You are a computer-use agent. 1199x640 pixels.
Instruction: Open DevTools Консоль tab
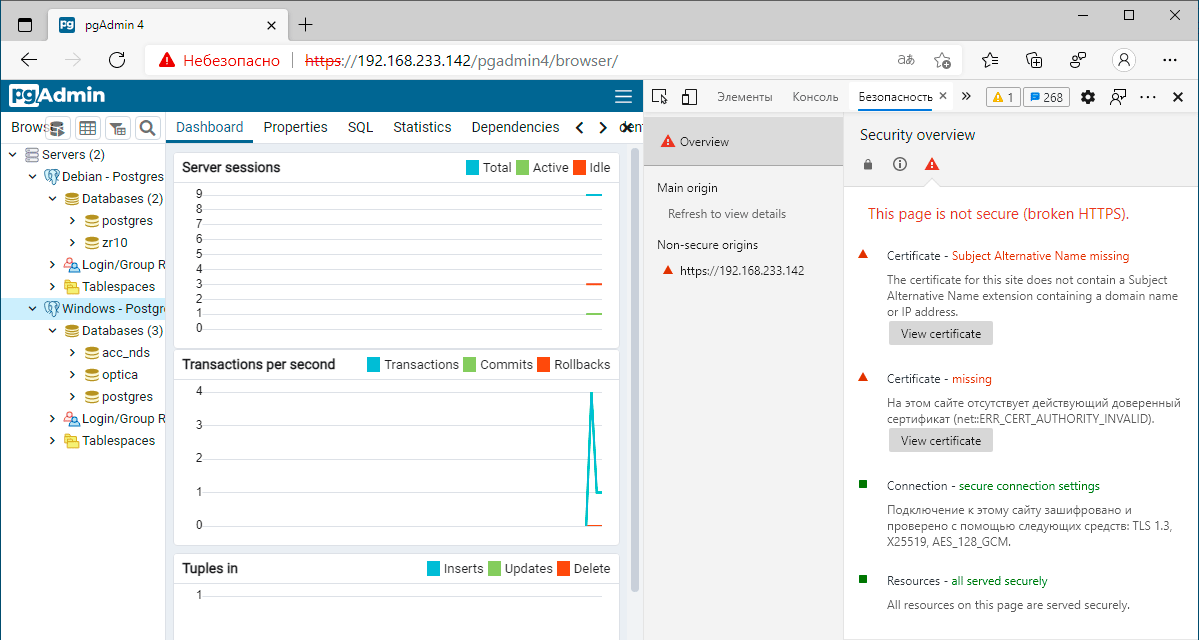815,97
